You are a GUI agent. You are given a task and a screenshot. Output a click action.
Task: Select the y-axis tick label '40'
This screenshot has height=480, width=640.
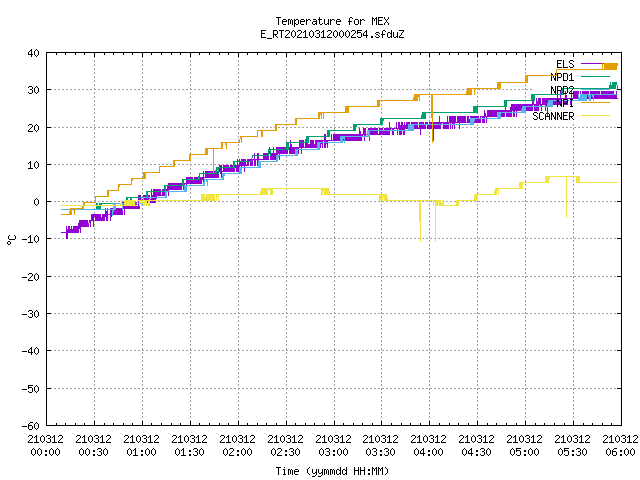pos(33,53)
